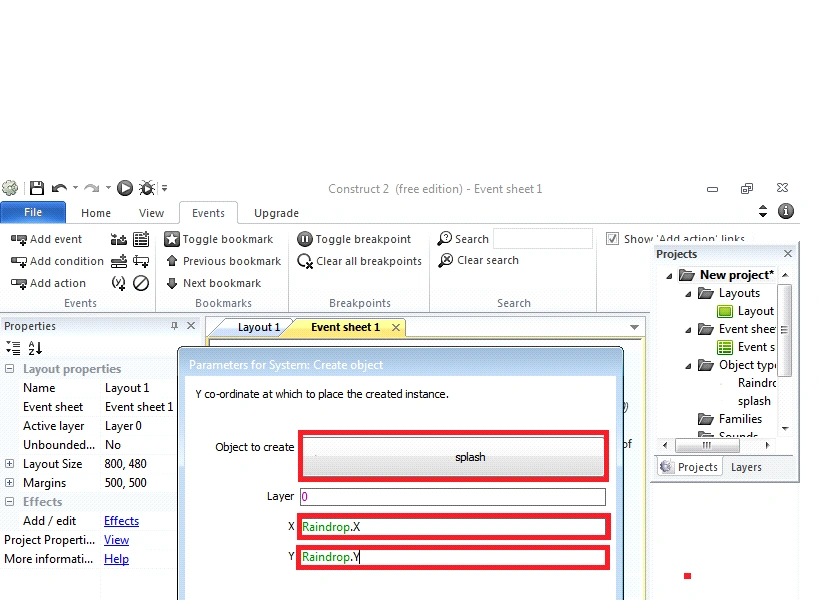Click the splash object button
Viewport: 819px width, 600px height.
[x=453, y=456]
